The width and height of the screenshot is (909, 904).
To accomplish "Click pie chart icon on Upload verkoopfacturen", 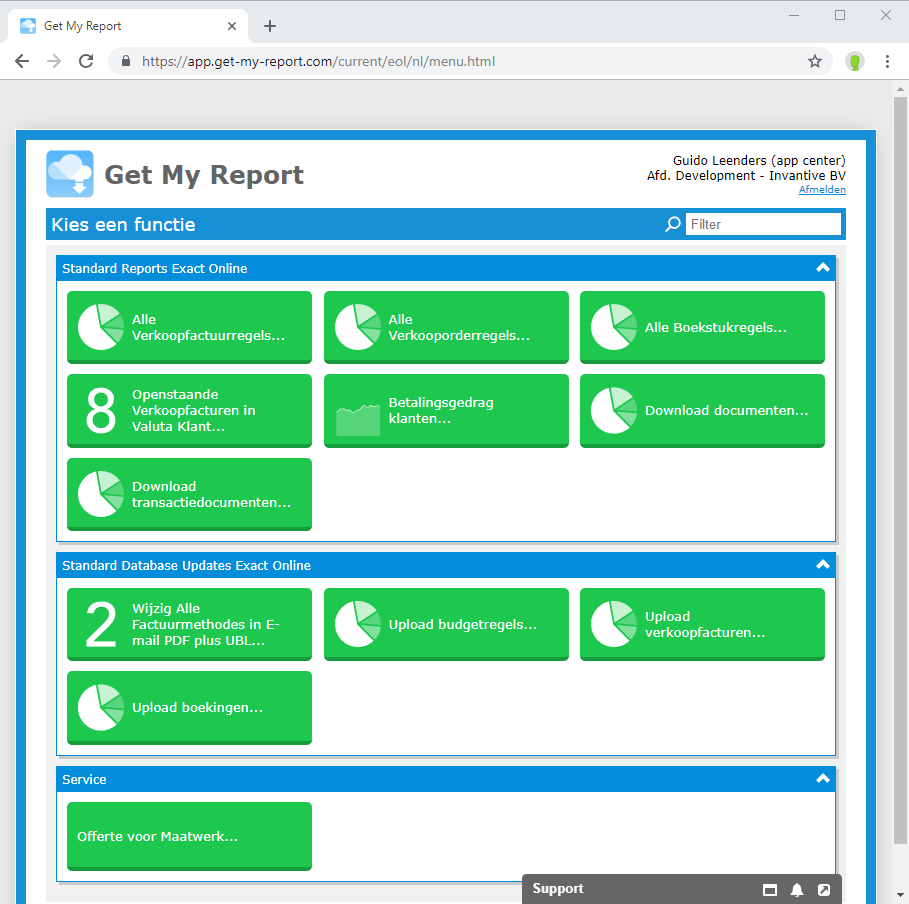I will (x=614, y=624).
